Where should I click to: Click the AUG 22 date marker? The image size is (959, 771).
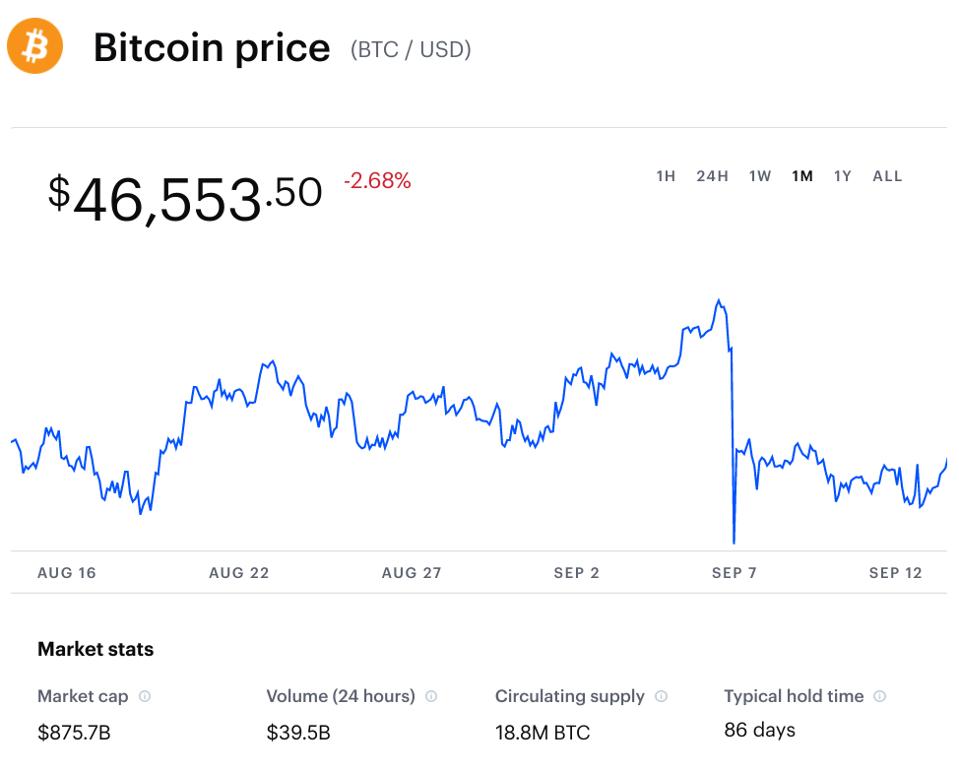(239, 573)
